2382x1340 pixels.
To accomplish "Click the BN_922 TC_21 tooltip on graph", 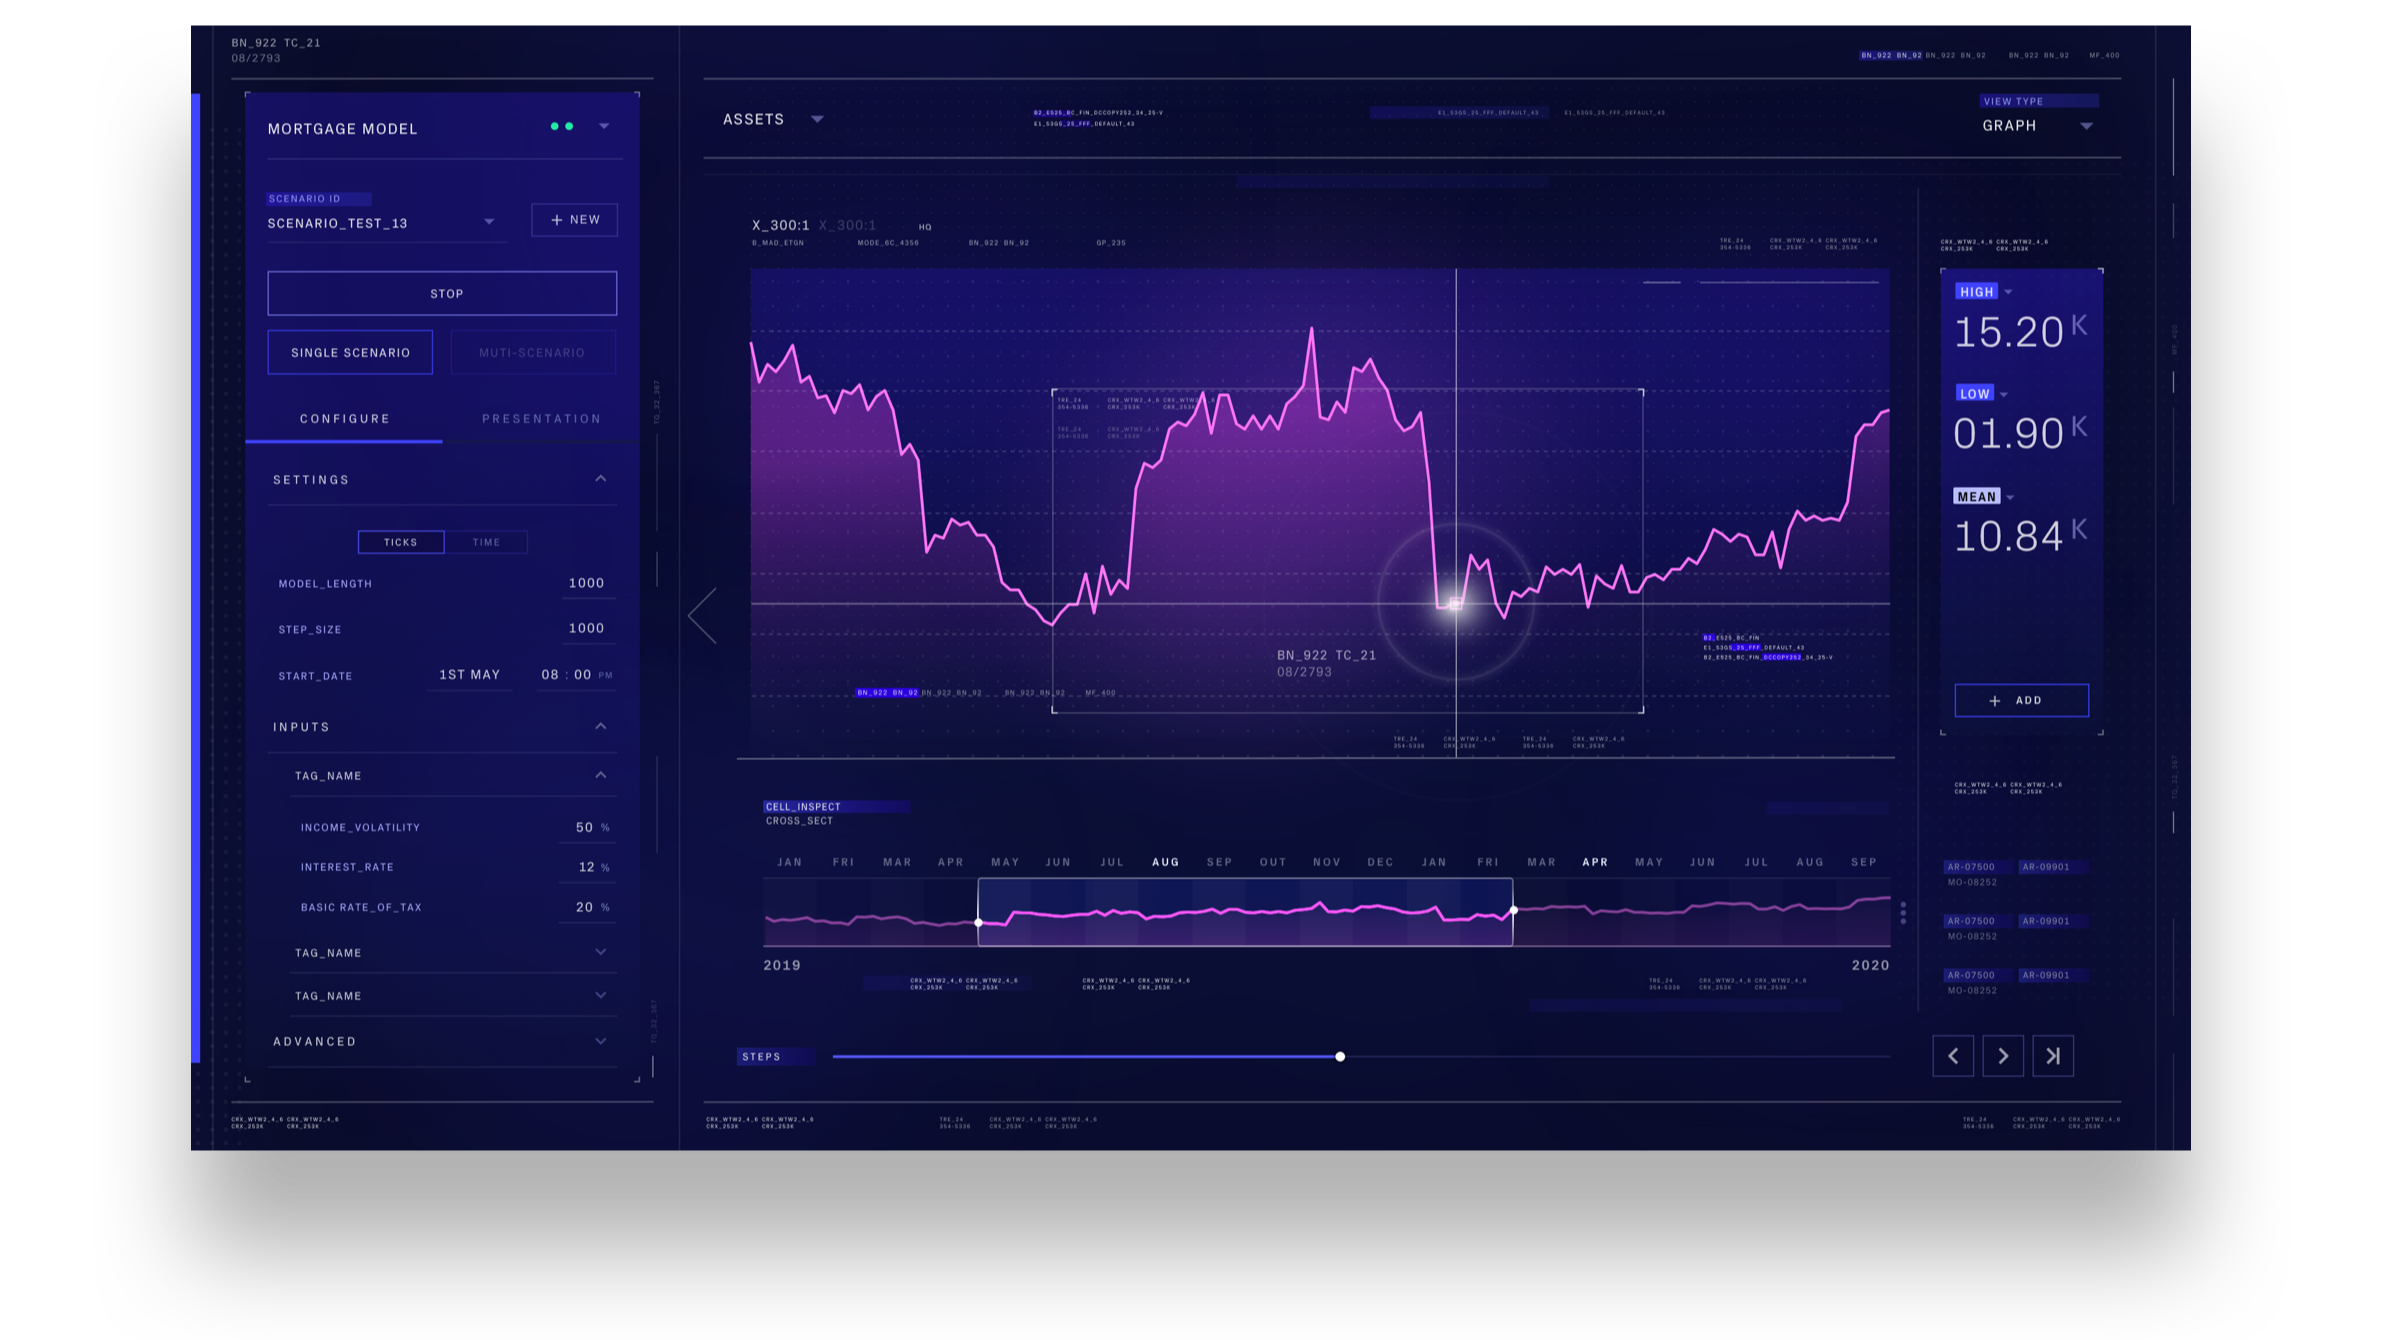I will point(1326,655).
